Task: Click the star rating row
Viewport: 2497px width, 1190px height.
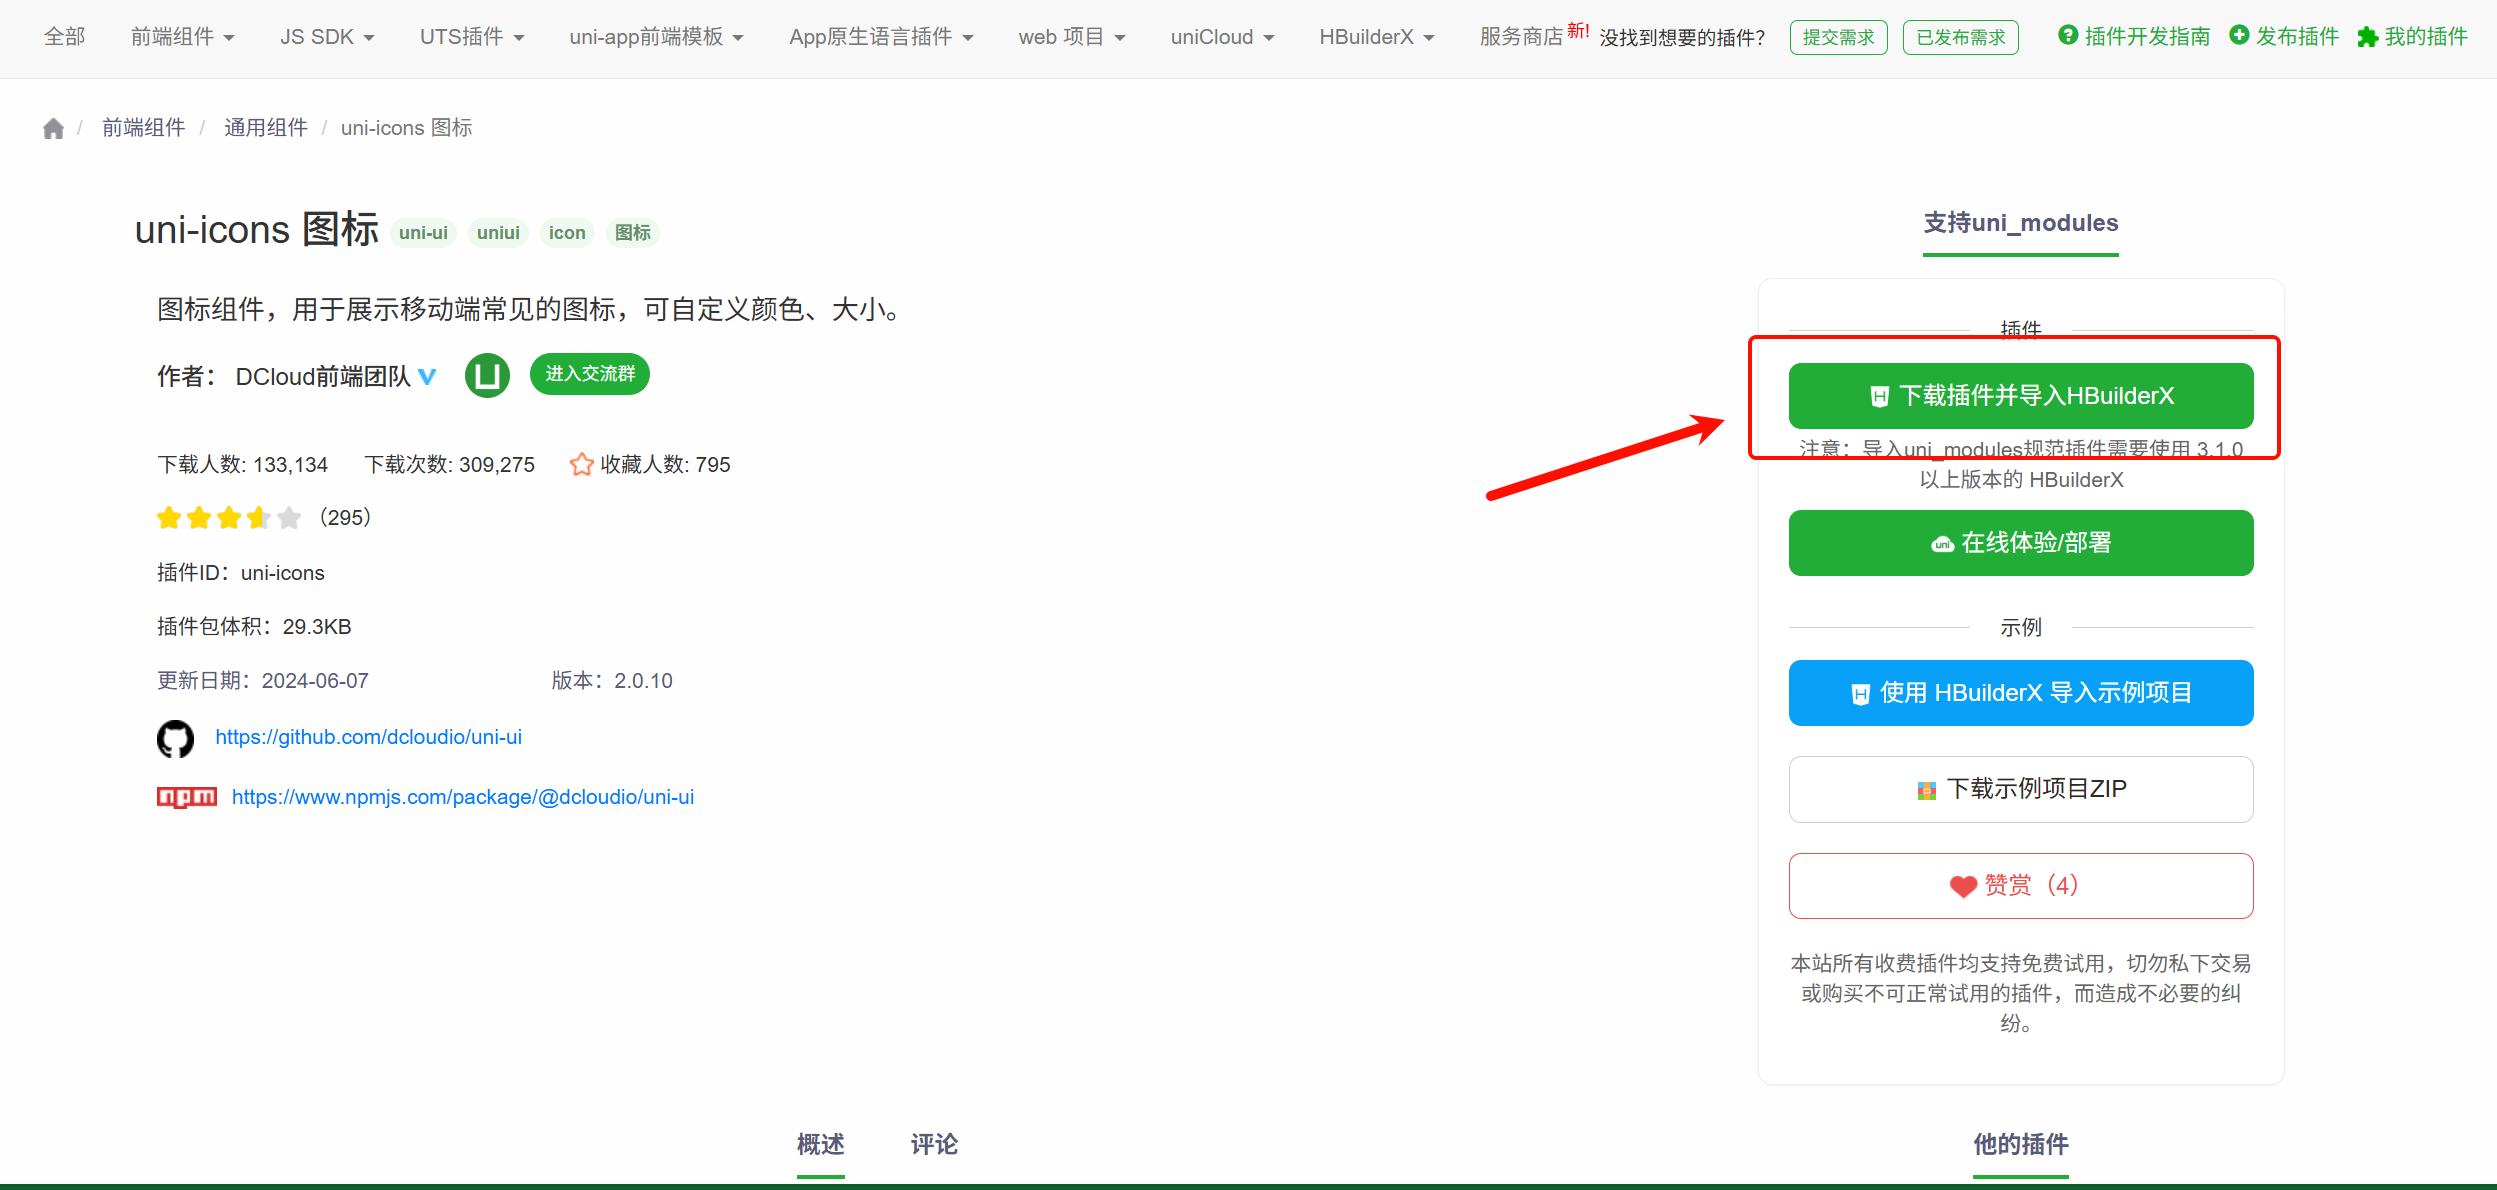Action: pyautogui.click(x=229, y=517)
